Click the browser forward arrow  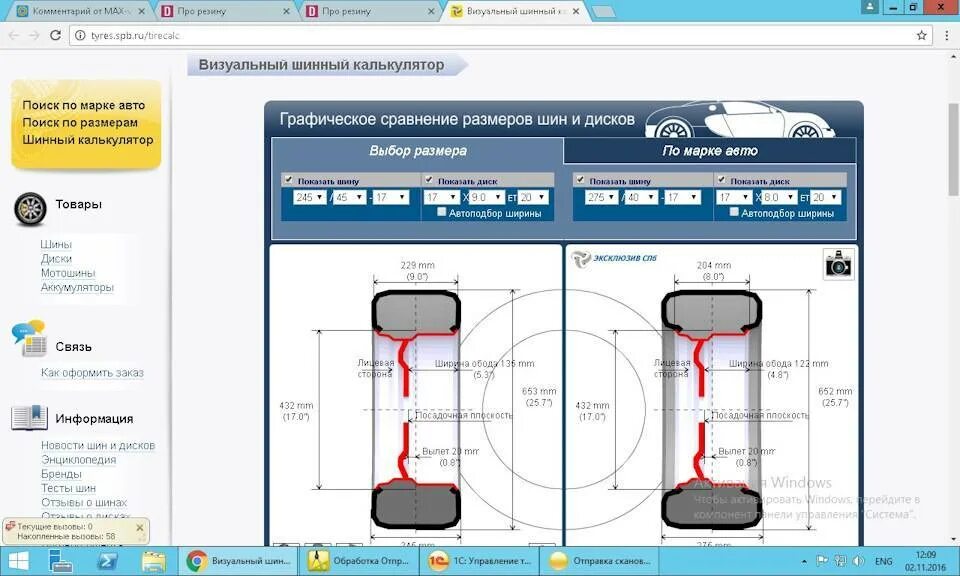click(34, 36)
